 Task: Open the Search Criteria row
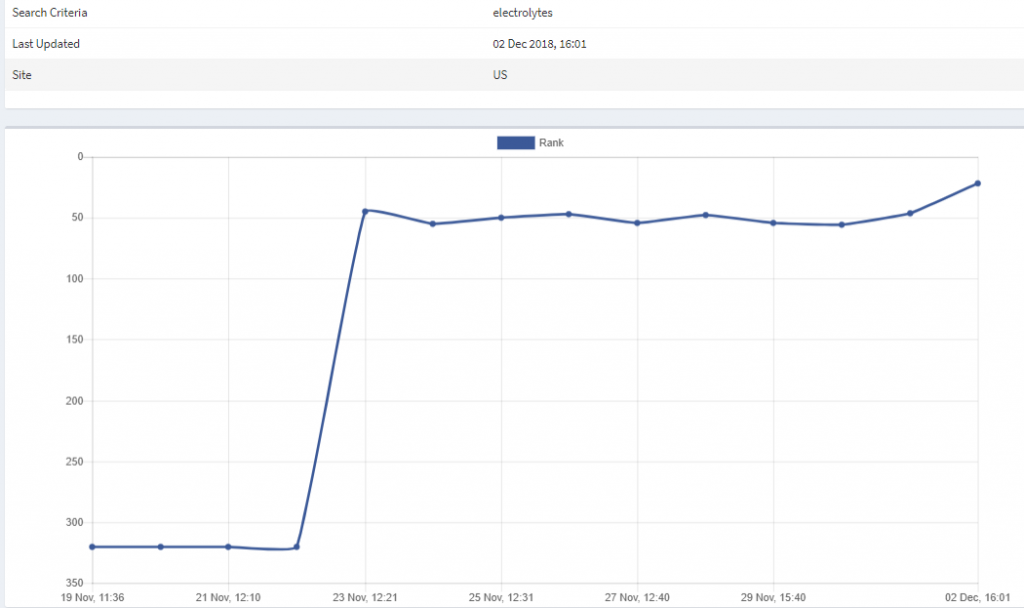tap(48, 13)
